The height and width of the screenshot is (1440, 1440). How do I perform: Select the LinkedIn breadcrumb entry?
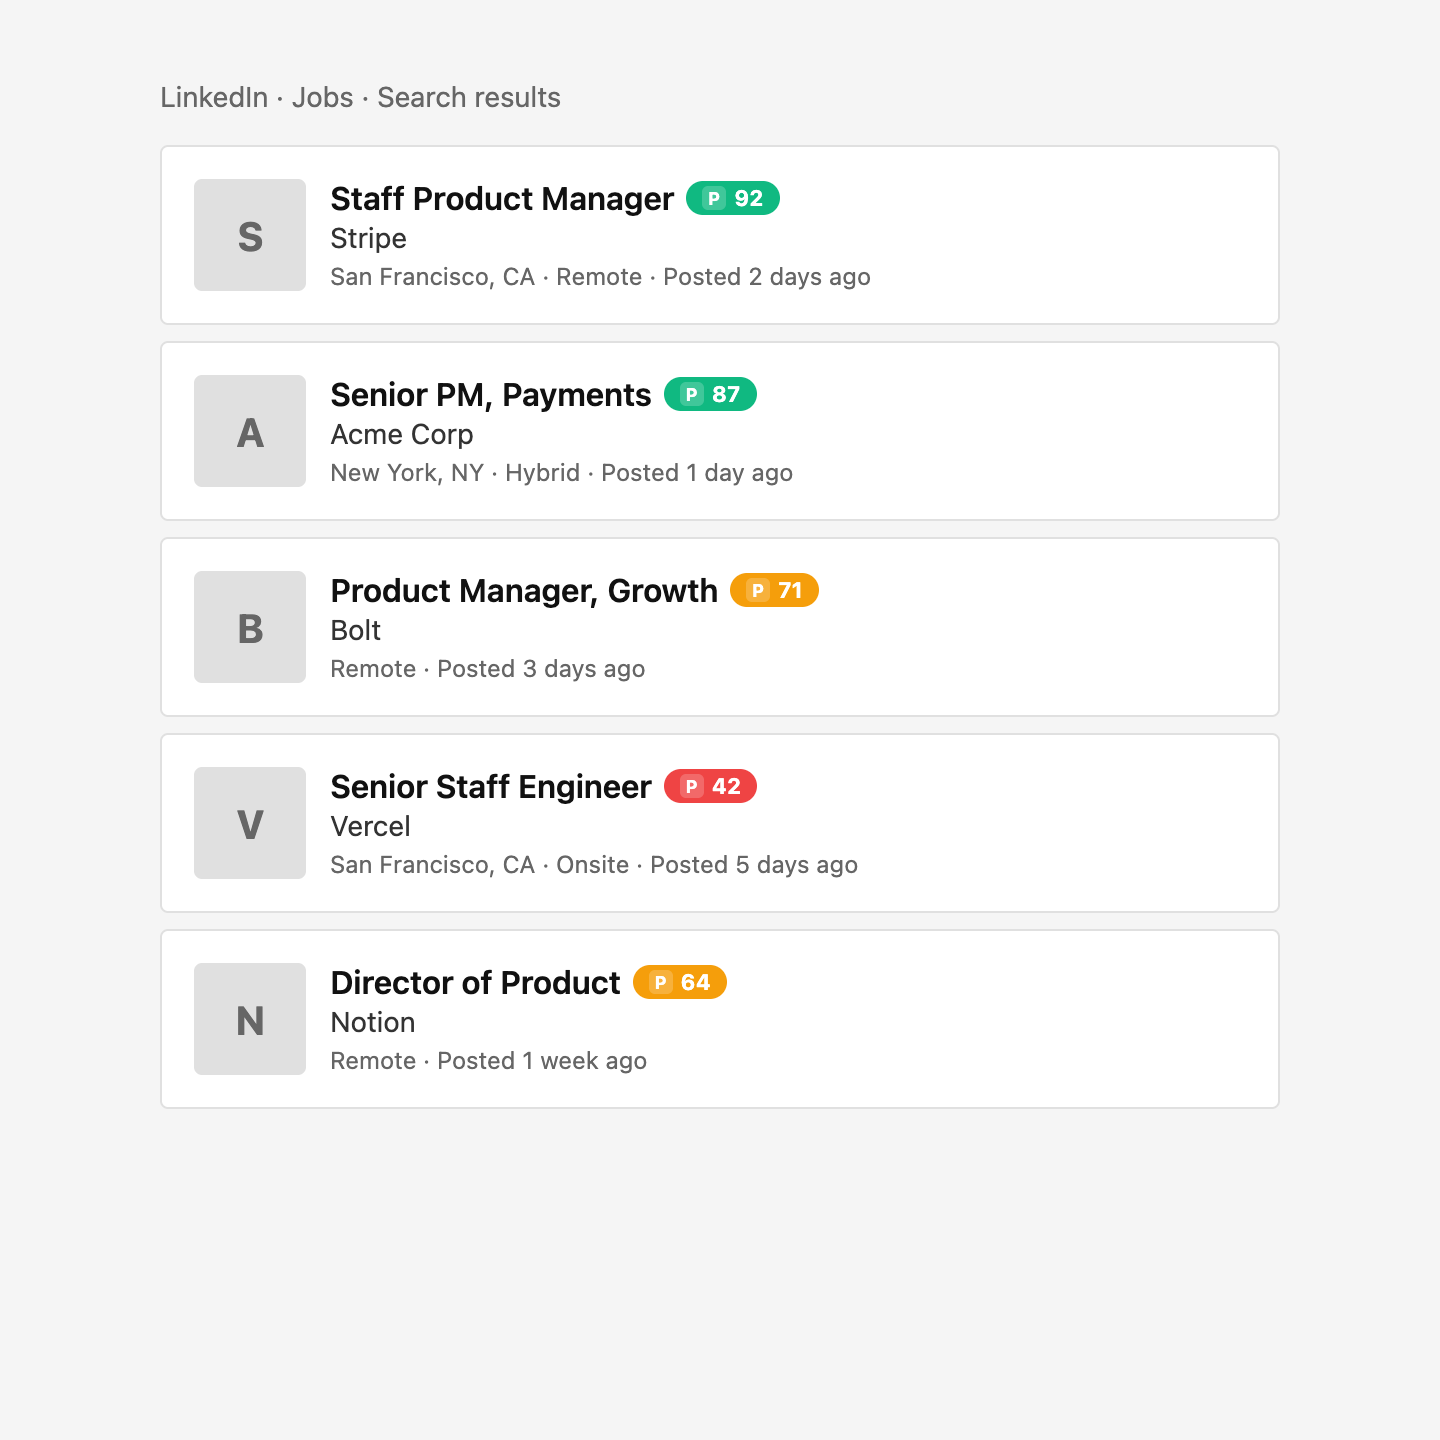point(214,97)
